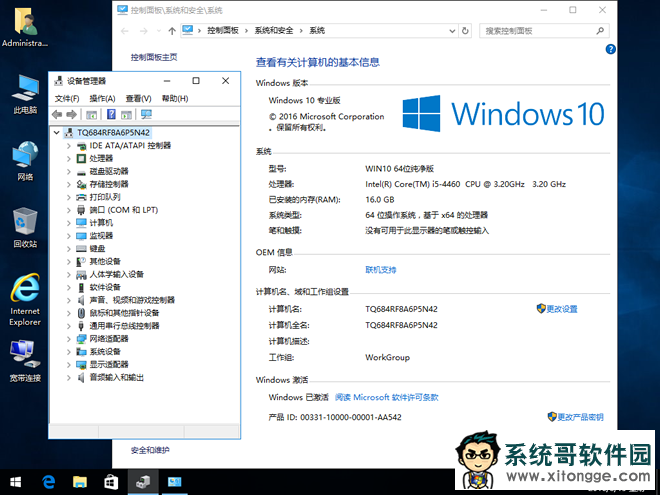Click the refresh icon beside the address bar
Screen dimensions: 660x495
(x=465, y=31)
